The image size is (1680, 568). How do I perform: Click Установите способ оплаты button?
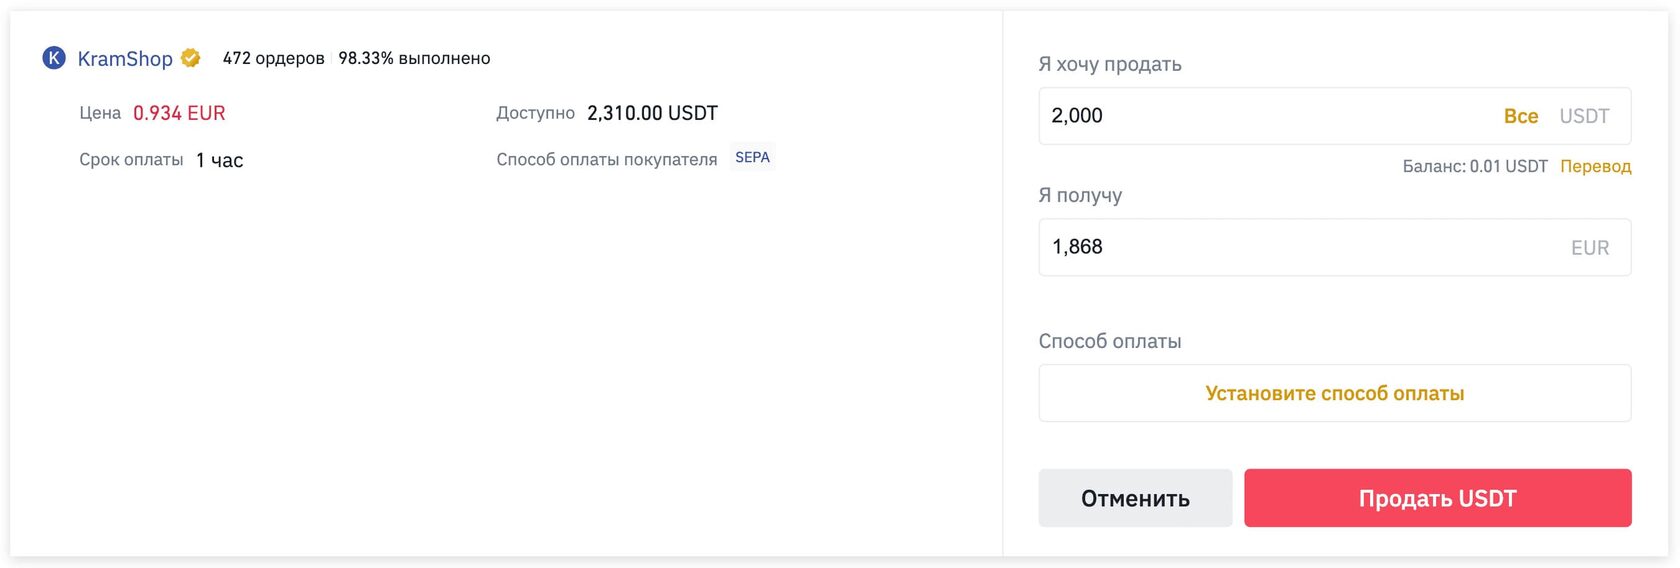[x=1334, y=393]
